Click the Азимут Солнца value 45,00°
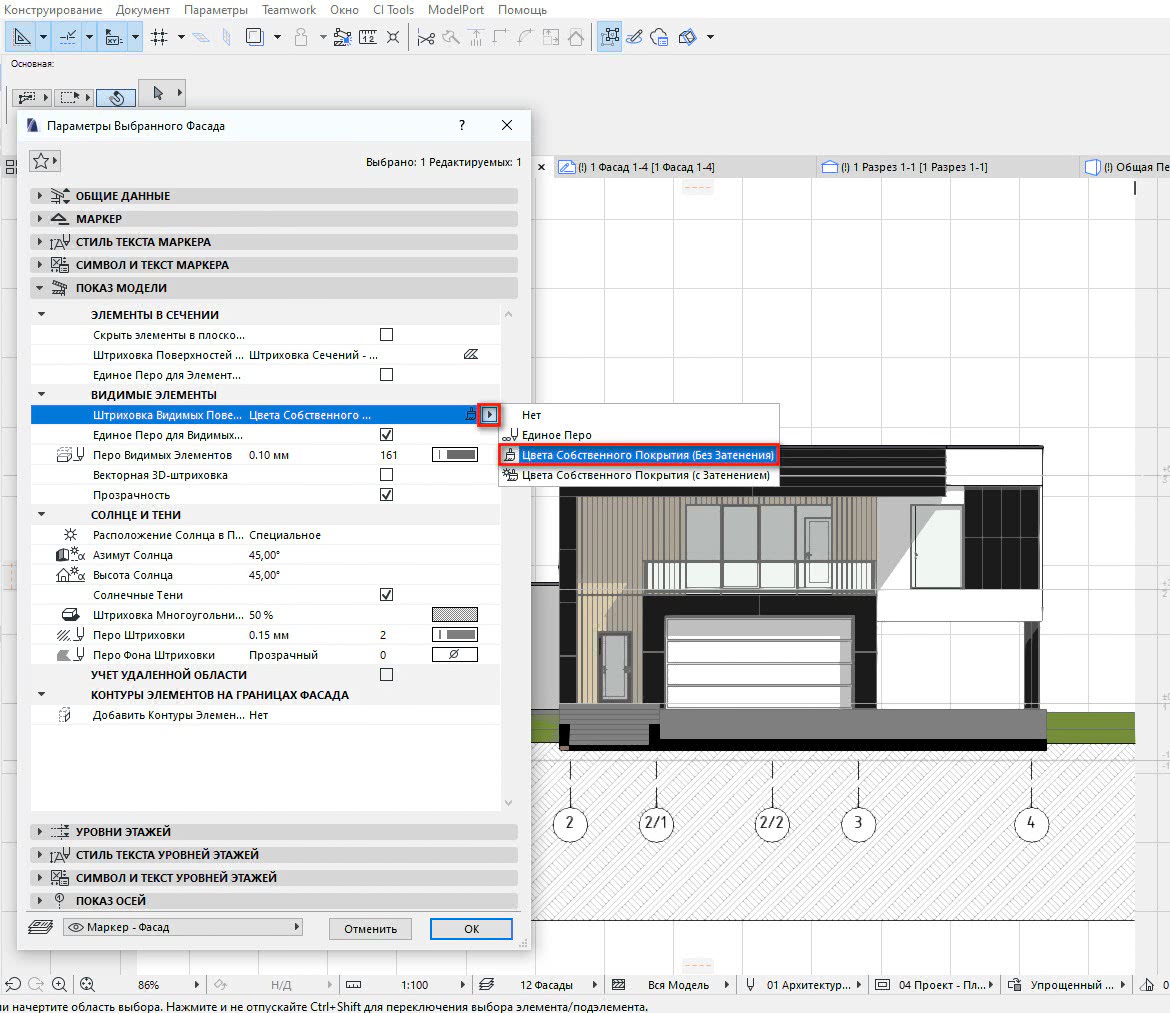 coord(265,555)
